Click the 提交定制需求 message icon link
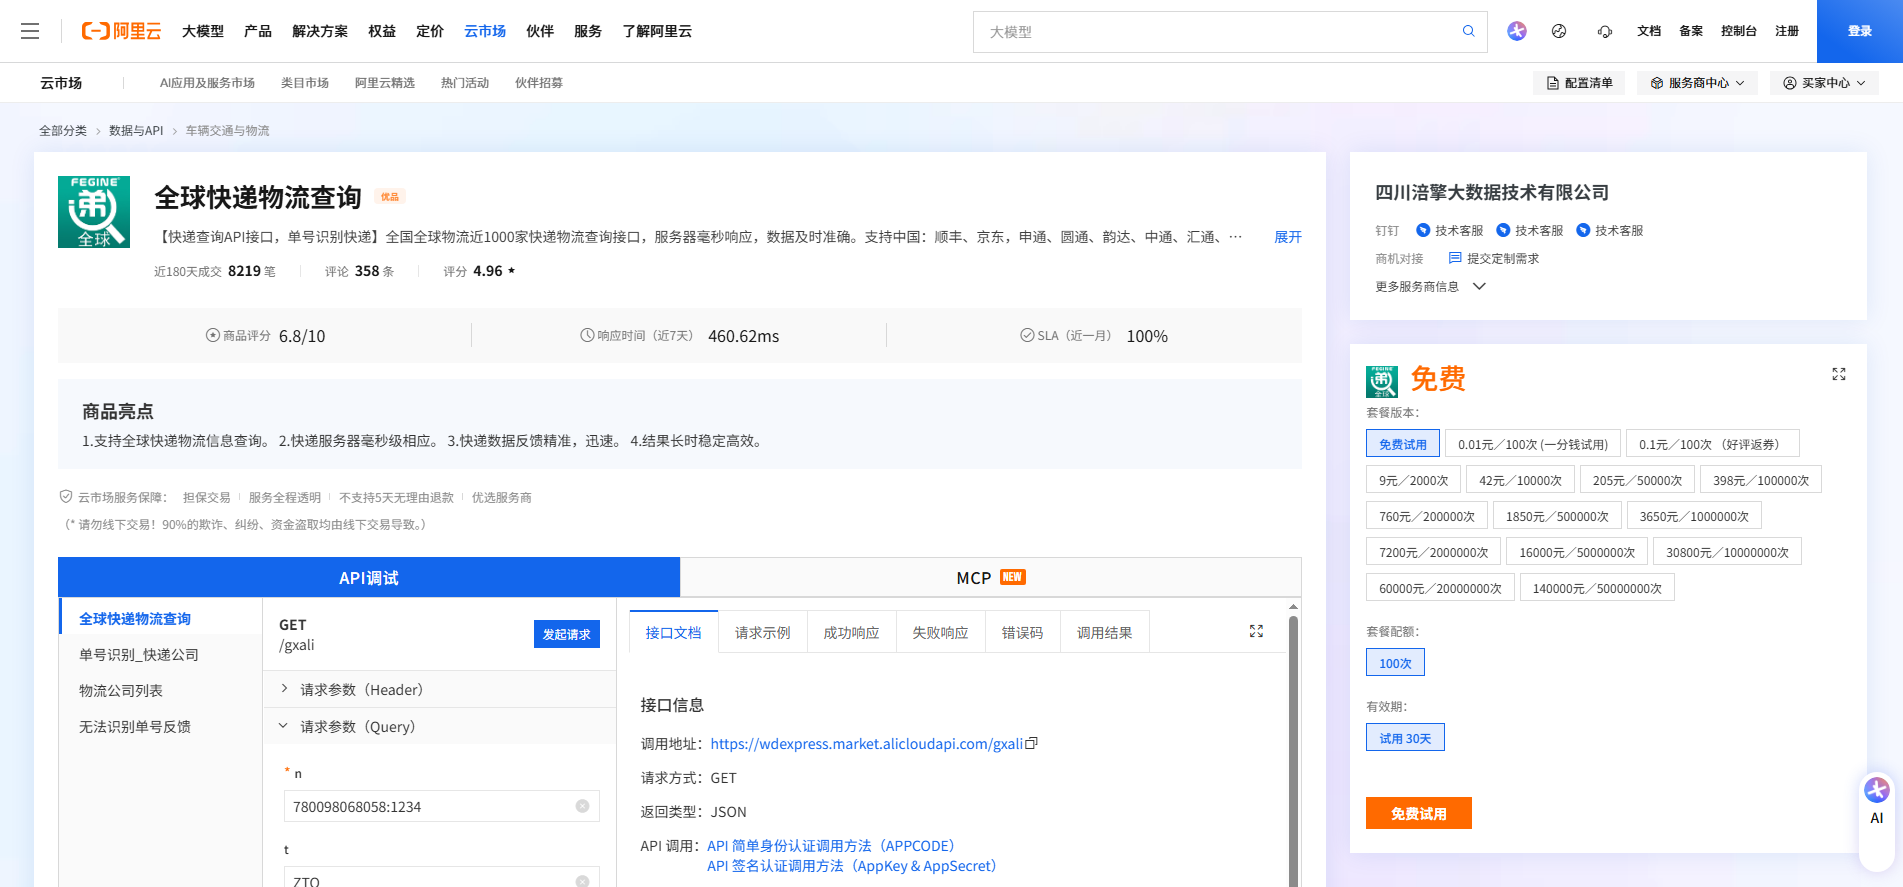The image size is (1903, 887). (1494, 258)
